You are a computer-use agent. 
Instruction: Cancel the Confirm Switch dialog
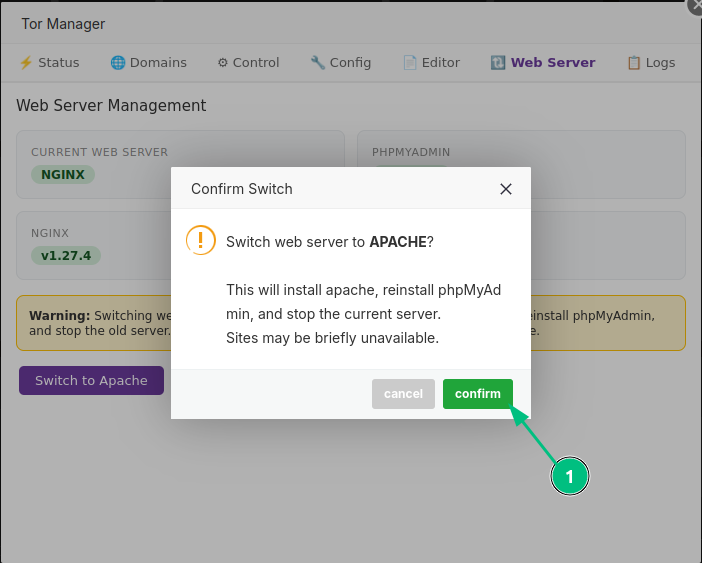click(x=403, y=394)
